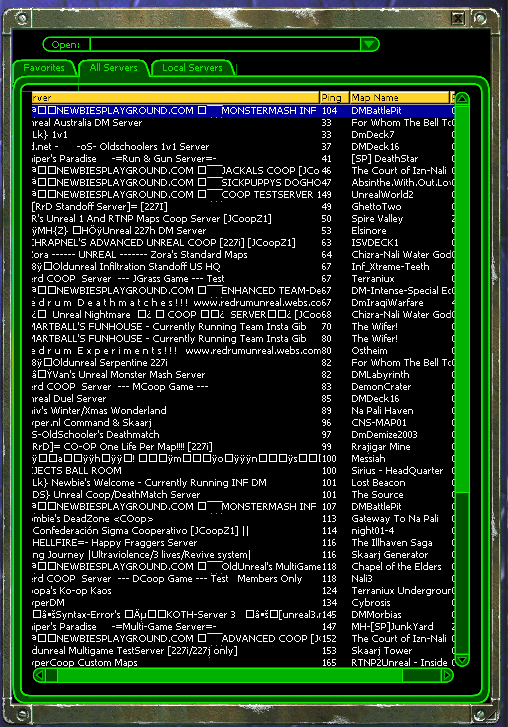Image resolution: width=508 pixels, height=727 pixels.
Task: Select the 'Syntax-Error's KOTH-Server 3' row
Action: pyautogui.click(x=243, y=615)
